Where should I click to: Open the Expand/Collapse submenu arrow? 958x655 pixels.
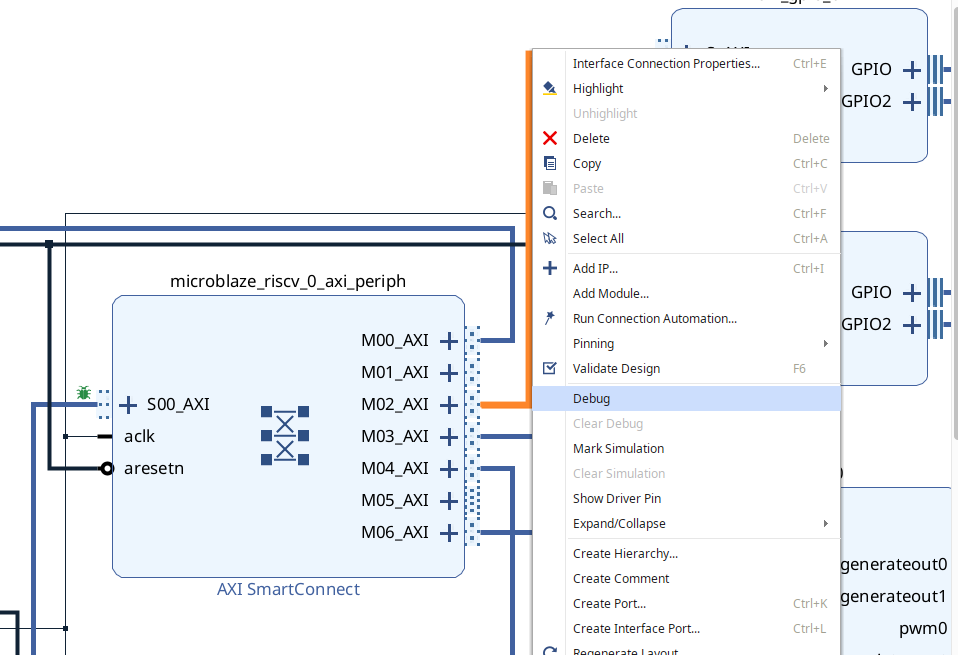pyautogui.click(x=827, y=523)
